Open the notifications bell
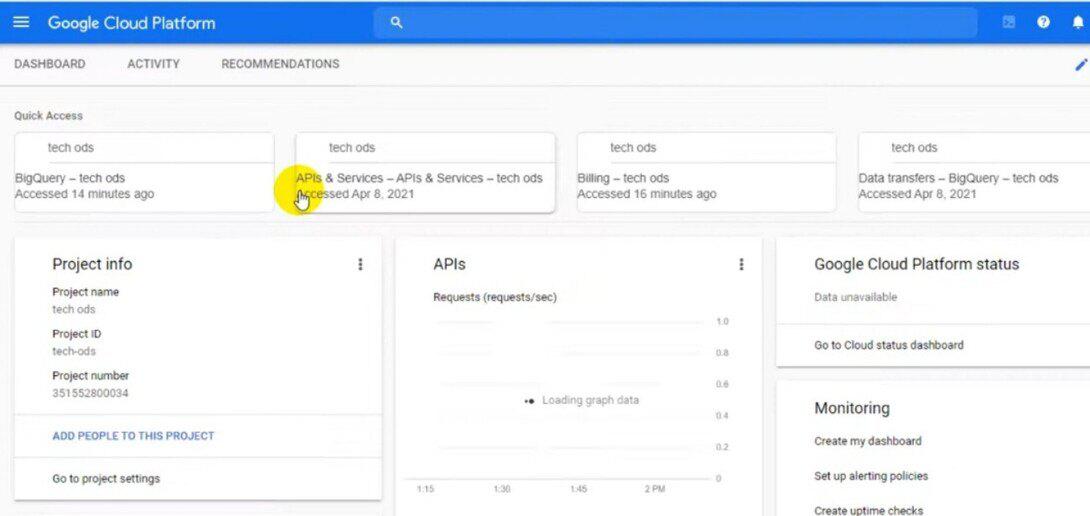 [1078, 23]
